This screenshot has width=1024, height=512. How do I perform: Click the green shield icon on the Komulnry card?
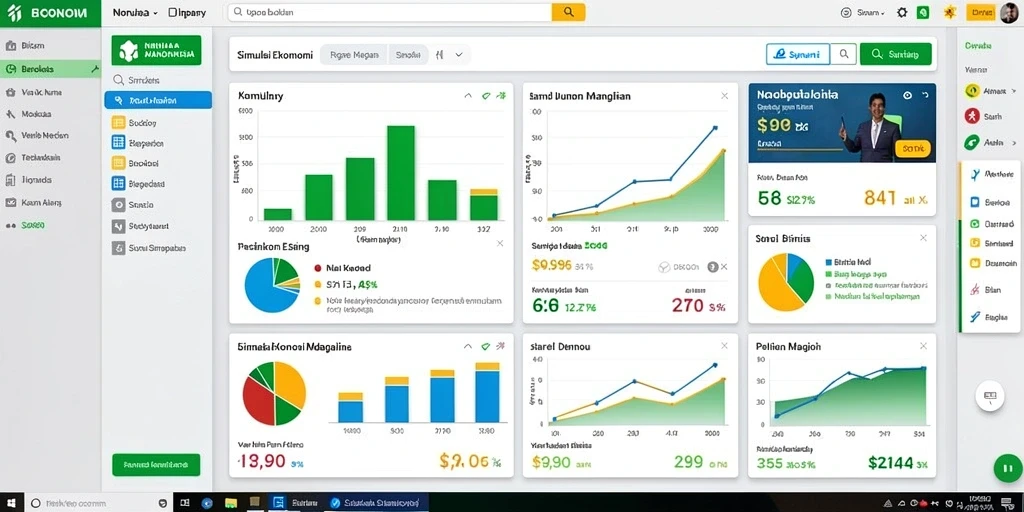(485, 96)
